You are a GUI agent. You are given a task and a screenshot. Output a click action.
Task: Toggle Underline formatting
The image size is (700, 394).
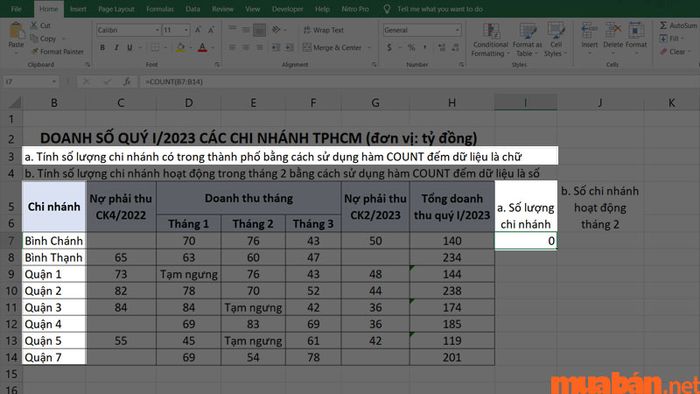(130, 47)
